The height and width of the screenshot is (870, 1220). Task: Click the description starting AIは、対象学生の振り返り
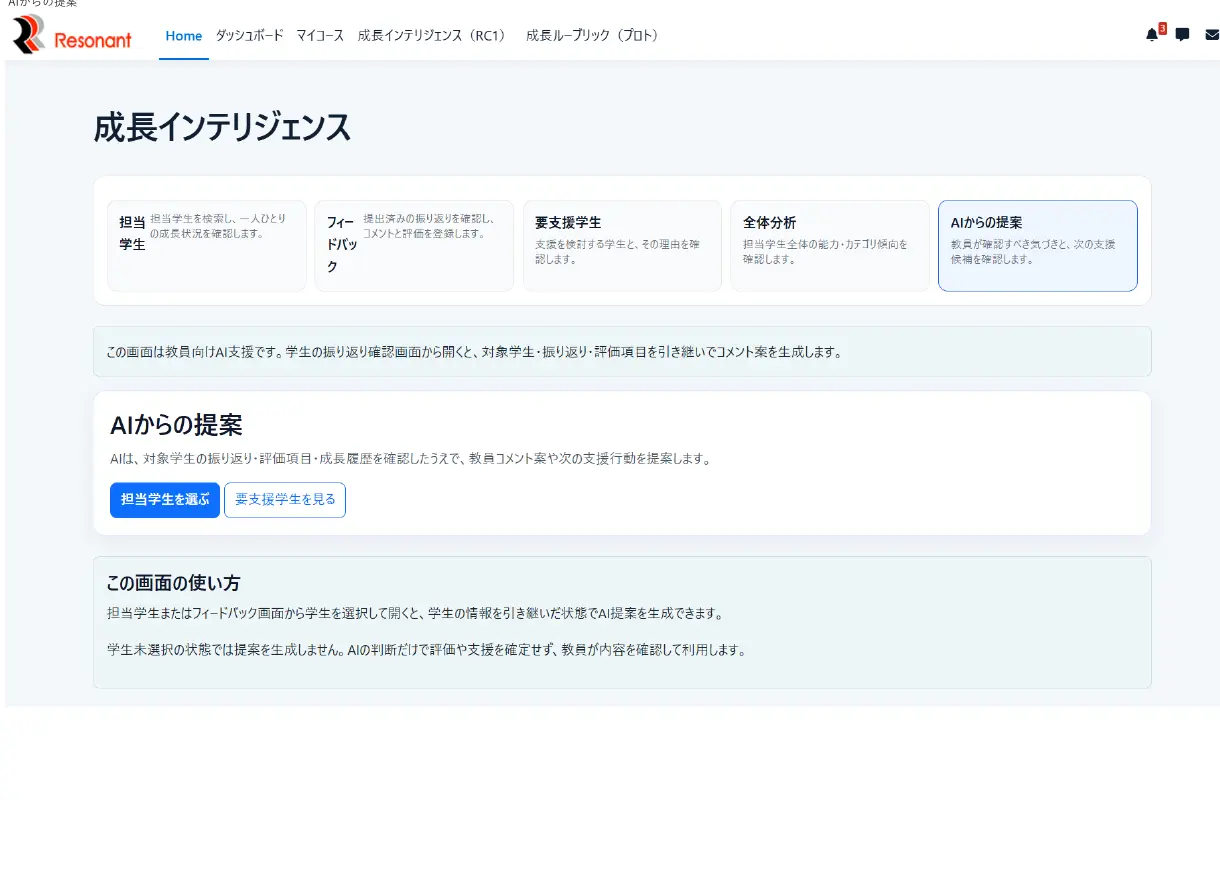[410, 459]
